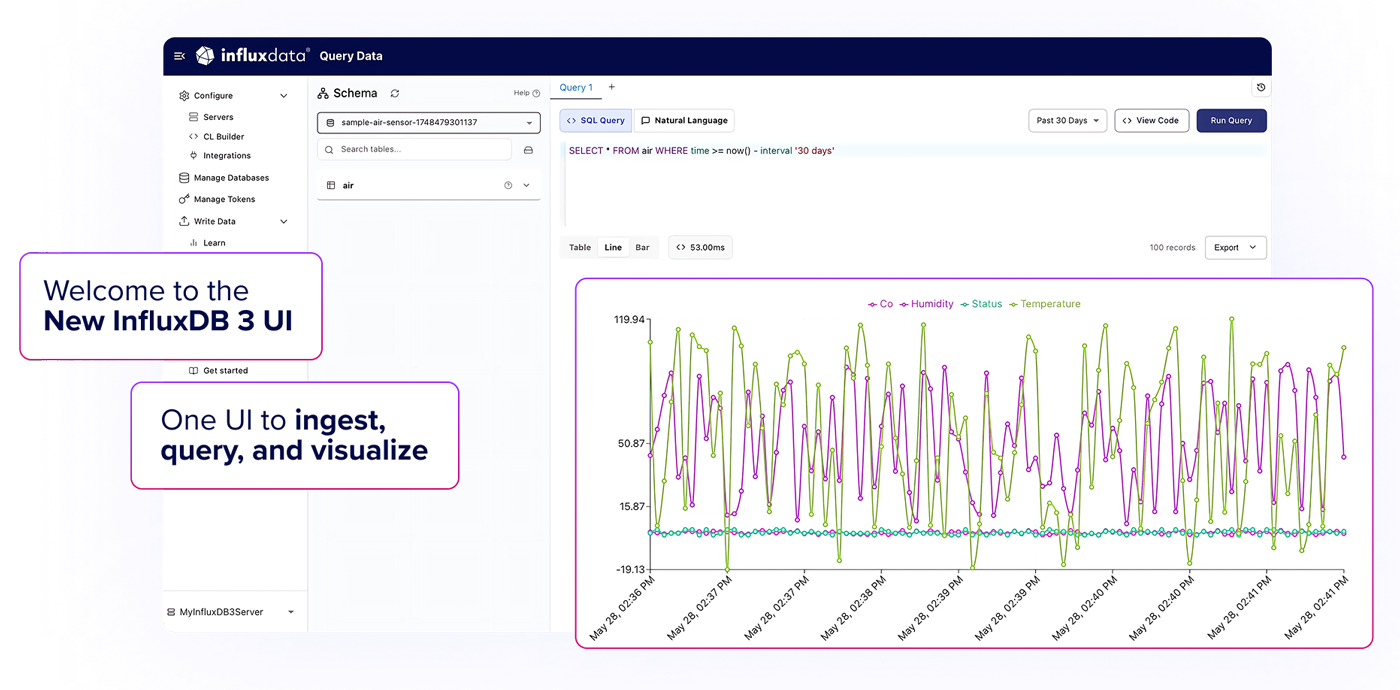1400x690 pixels.
Task: Open the Export dropdown
Action: (x=1236, y=248)
